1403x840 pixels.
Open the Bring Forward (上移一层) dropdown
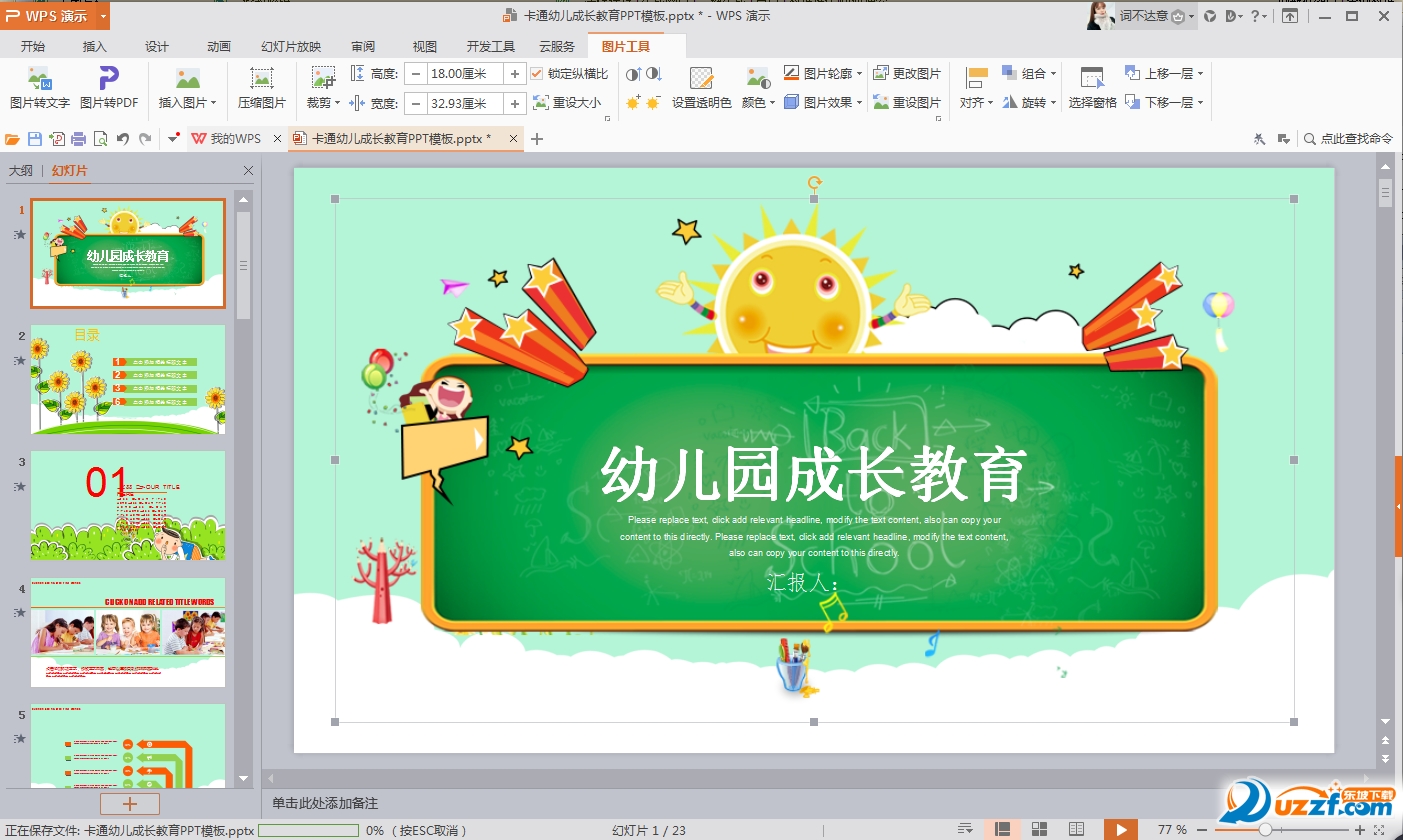coord(1164,73)
